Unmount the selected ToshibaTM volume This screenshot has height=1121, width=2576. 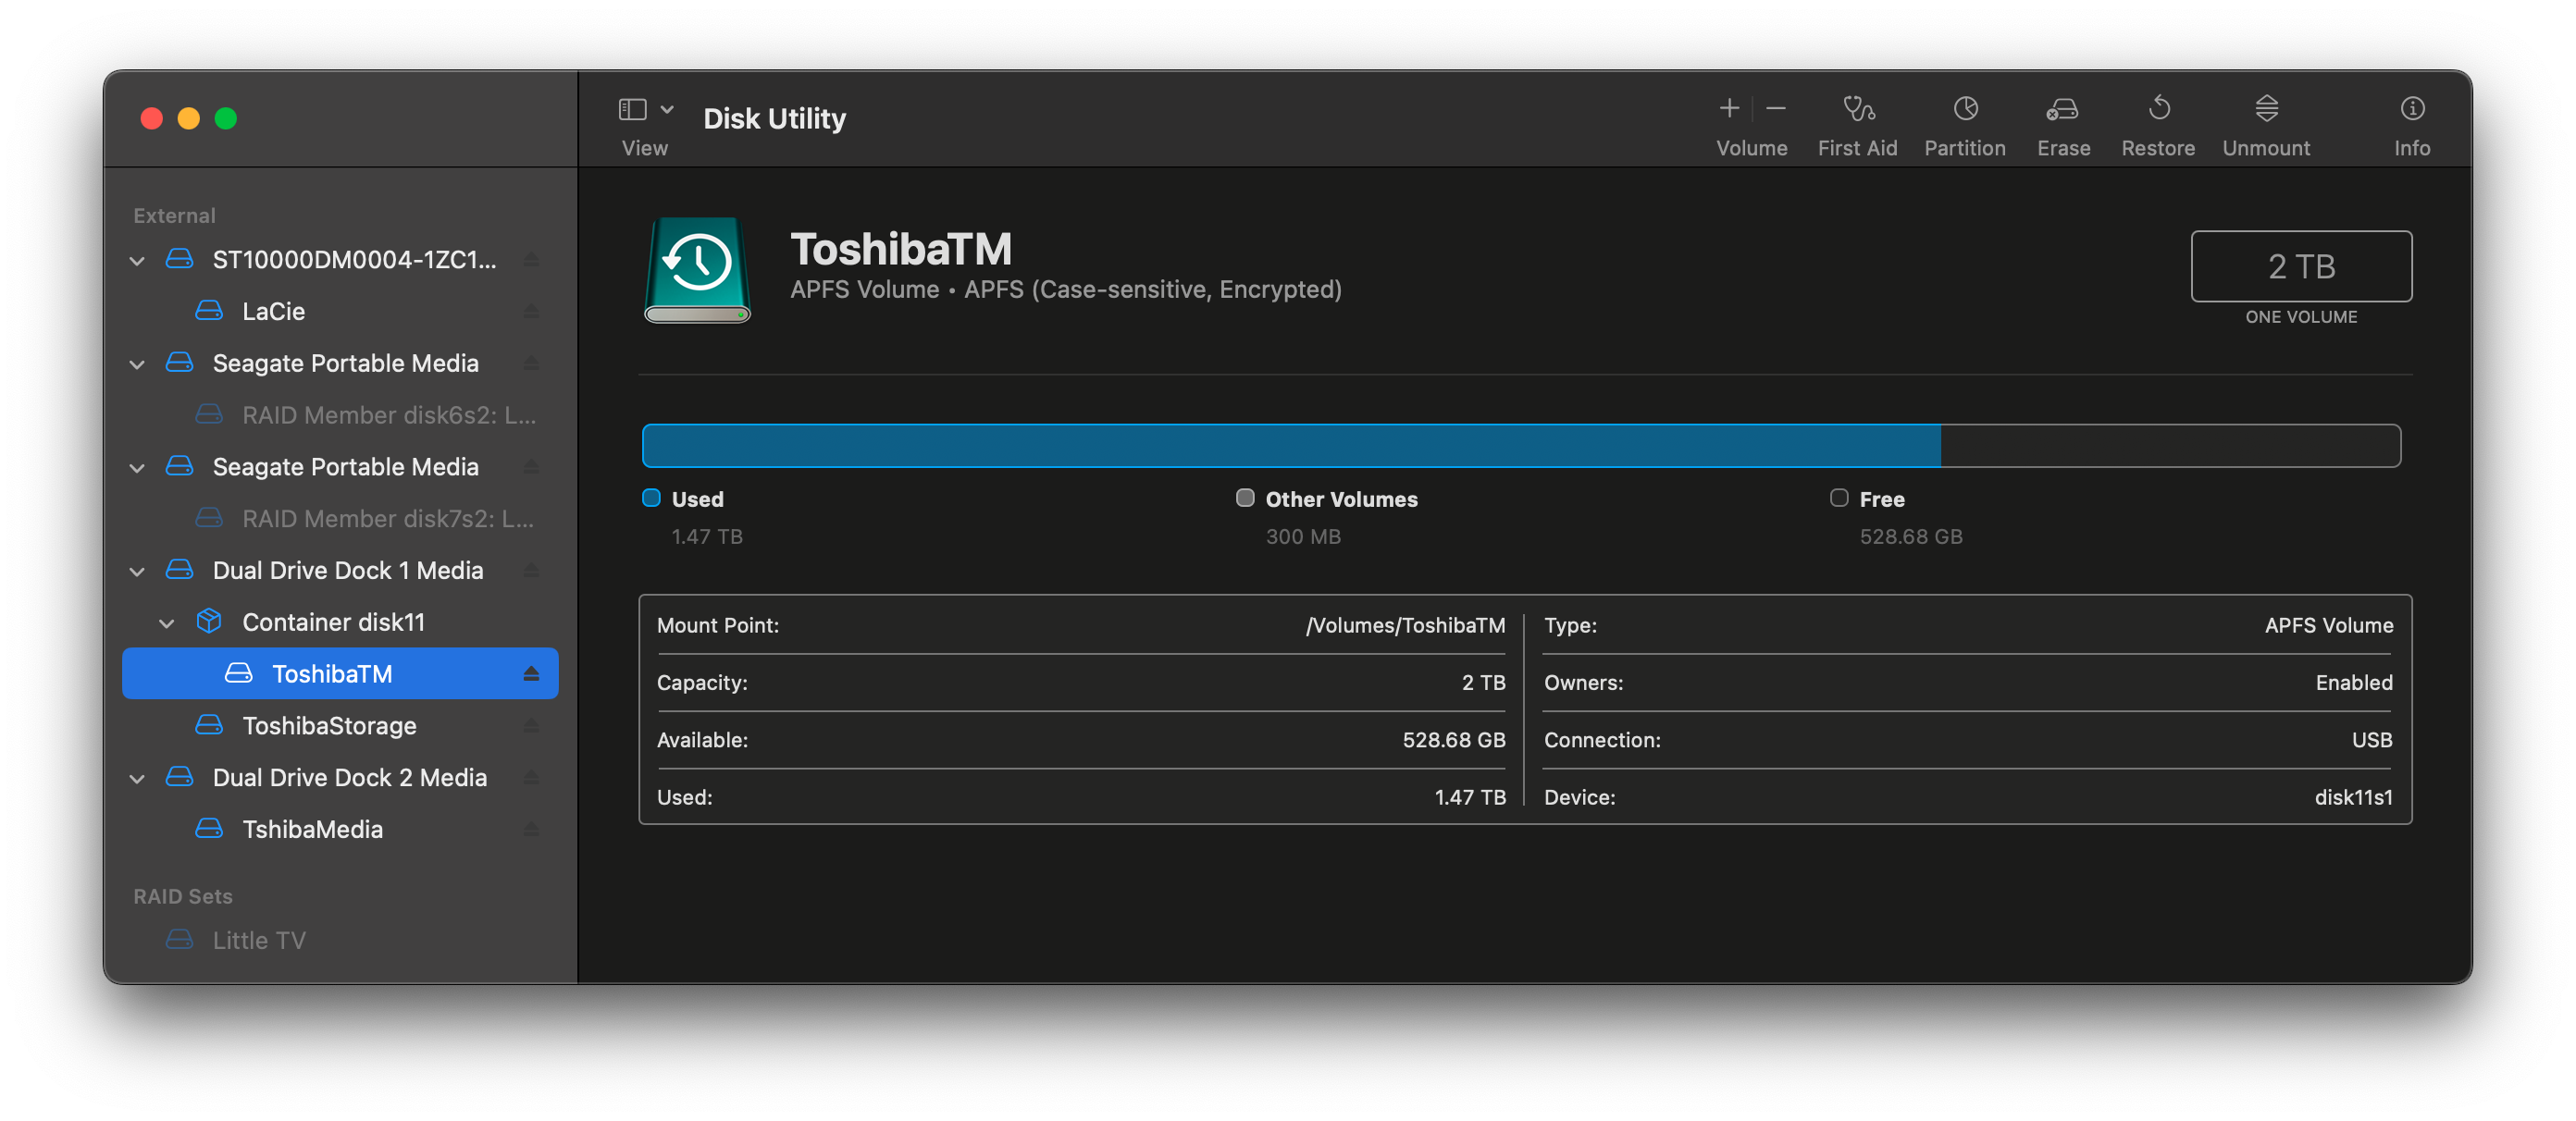coord(2265,109)
